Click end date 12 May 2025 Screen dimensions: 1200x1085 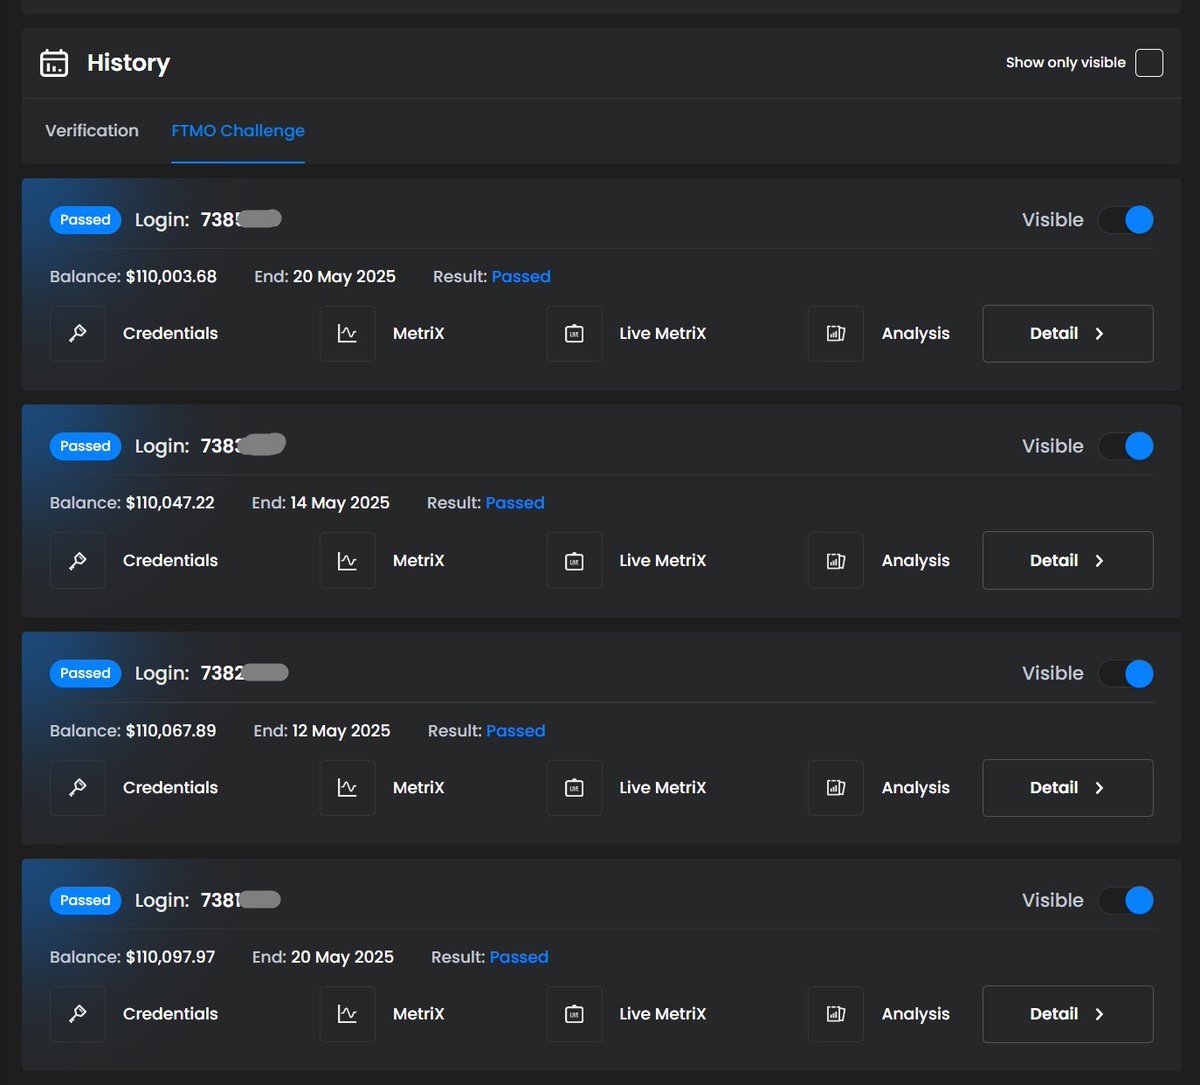341,731
